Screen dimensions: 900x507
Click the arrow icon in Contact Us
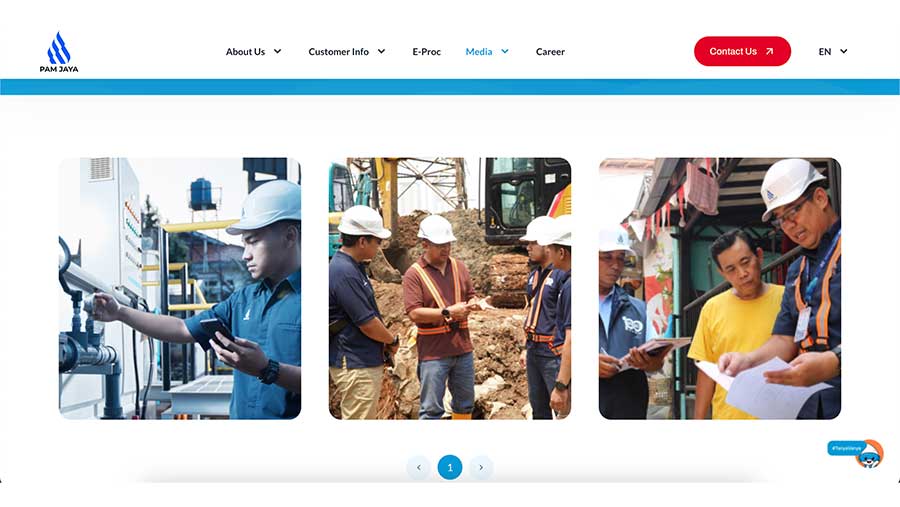[x=770, y=51]
